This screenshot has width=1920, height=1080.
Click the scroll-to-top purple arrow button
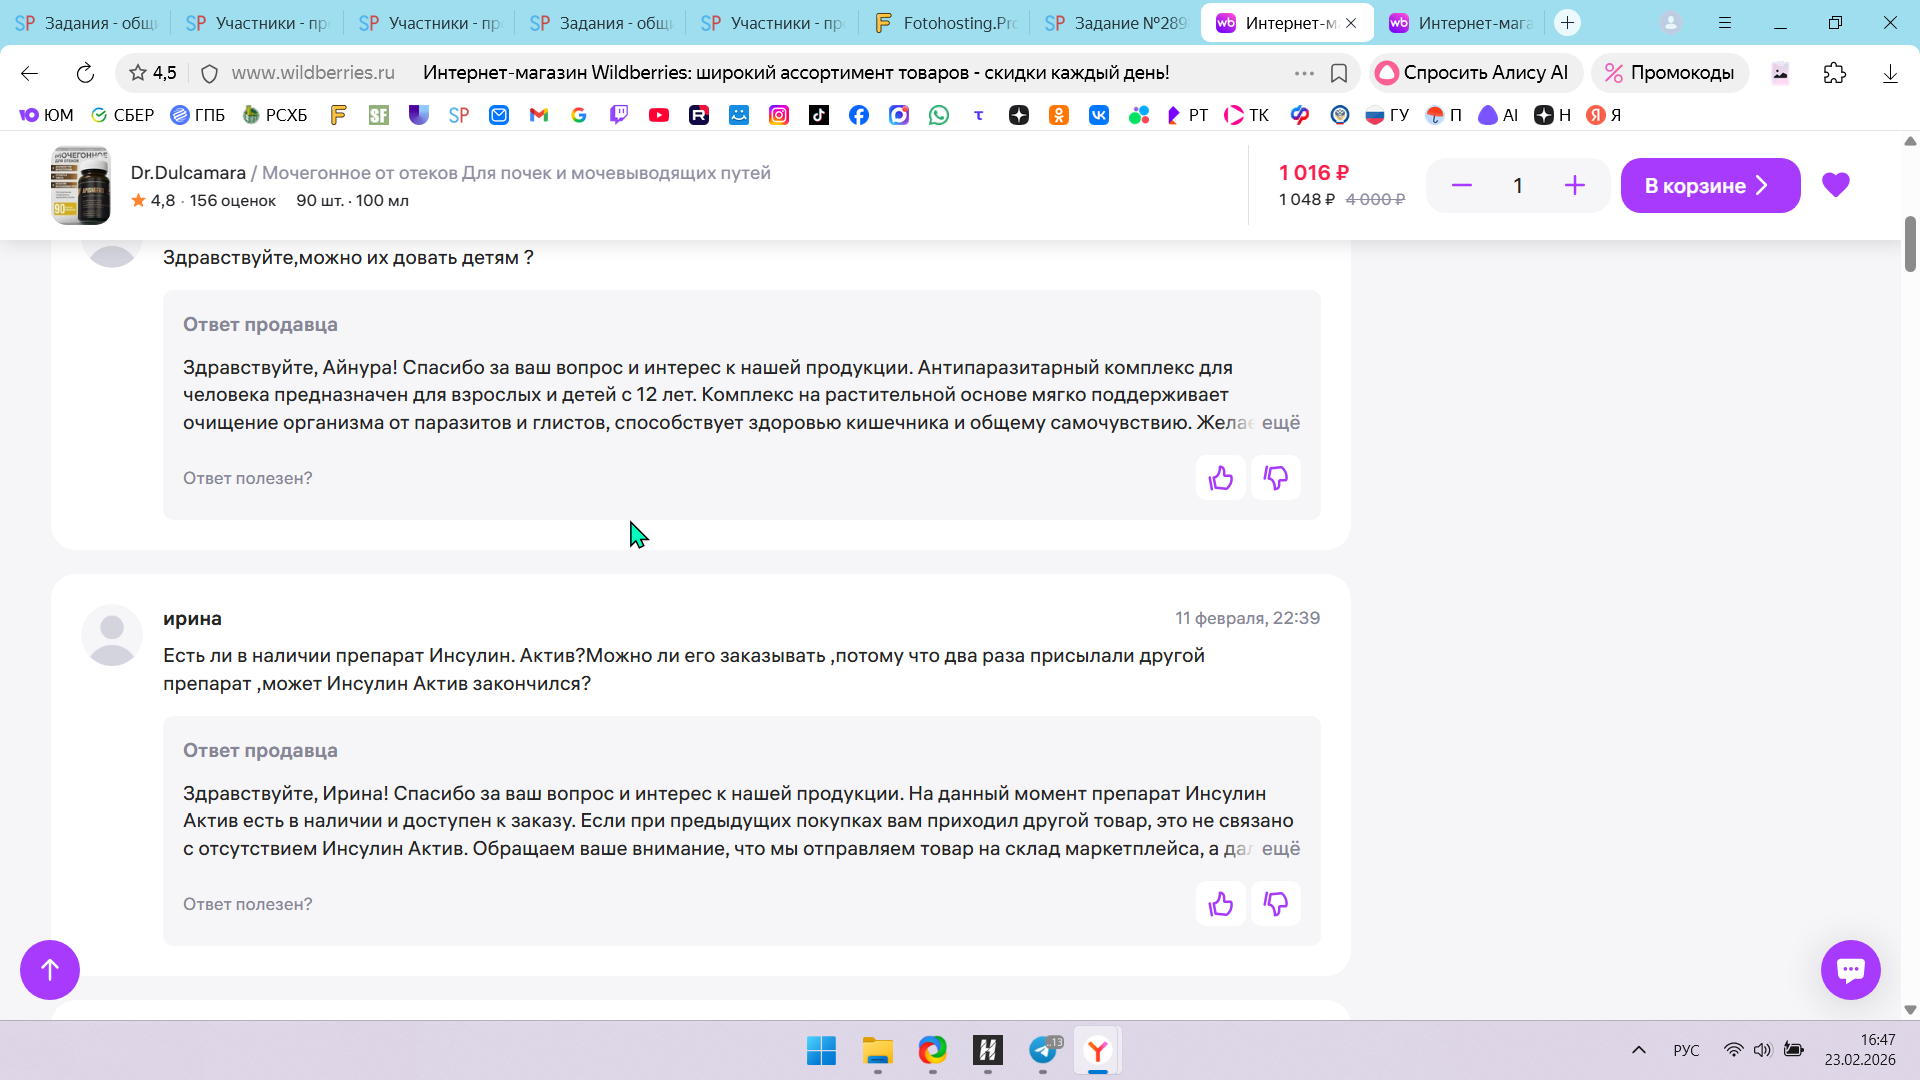50,969
